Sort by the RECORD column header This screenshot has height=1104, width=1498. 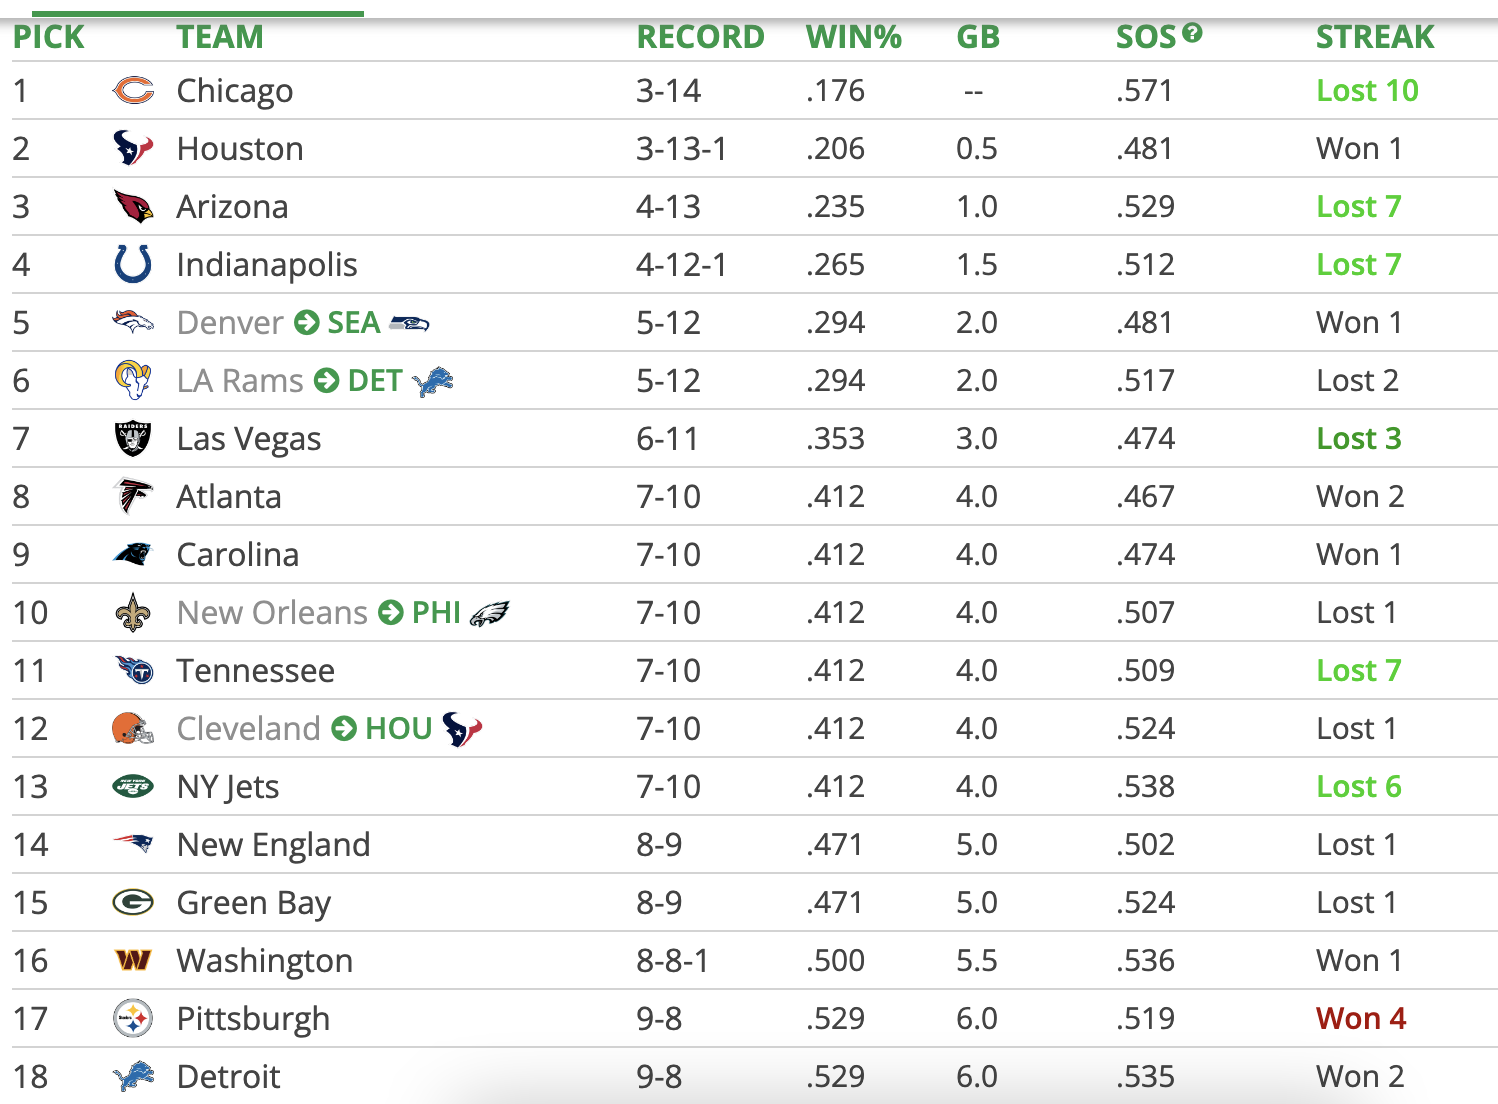point(700,37)
